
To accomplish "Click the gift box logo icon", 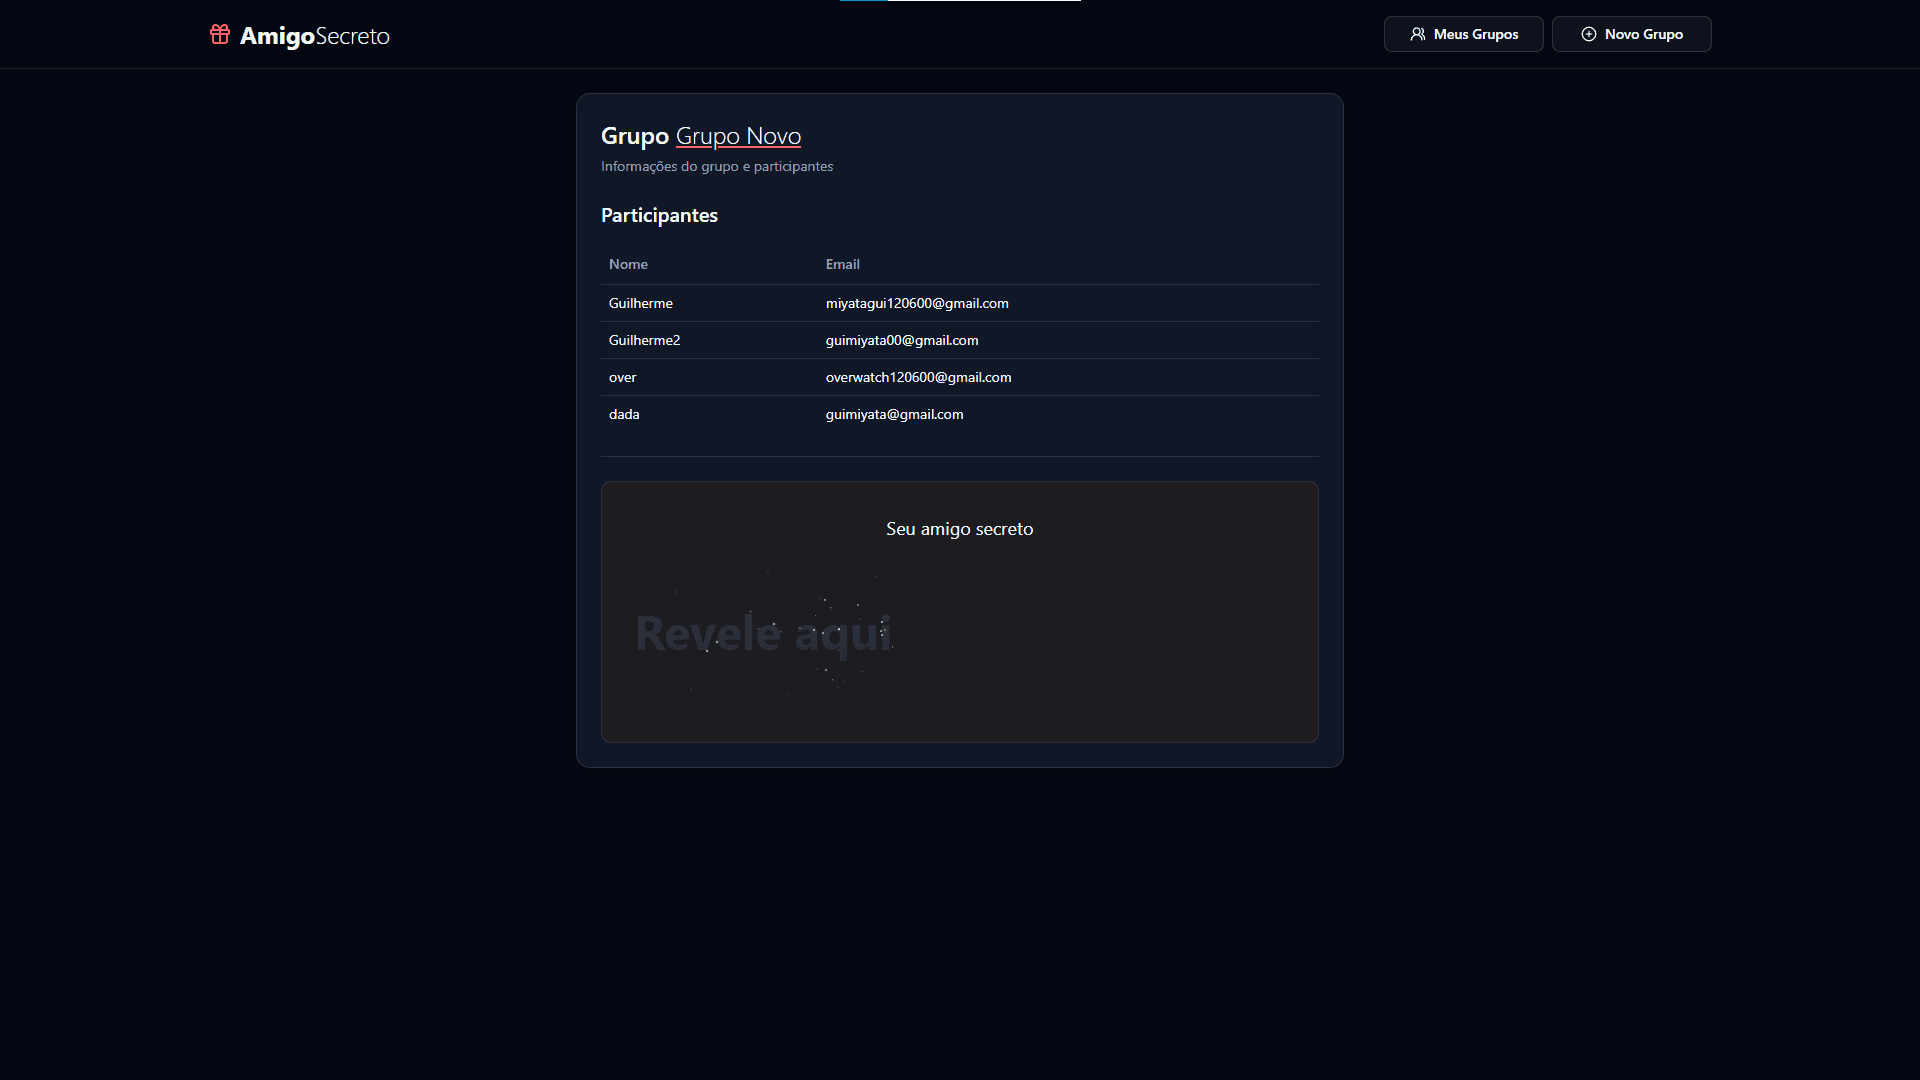I will pyautogui.click(x=220, y=35).
